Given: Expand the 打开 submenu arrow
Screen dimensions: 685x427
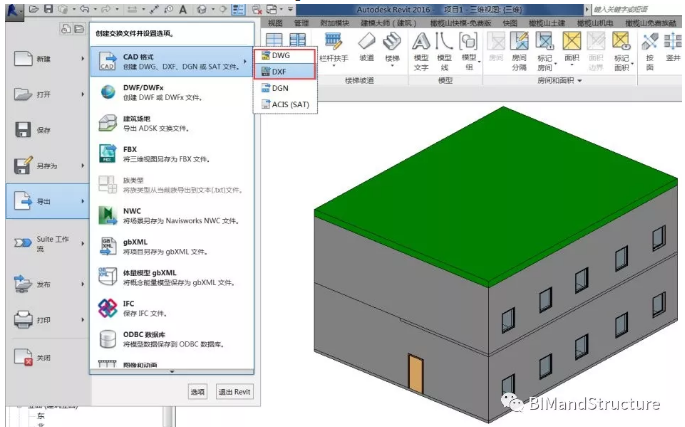Looking at the screenshot, I should pyautogui.click(x=83, y=94).
